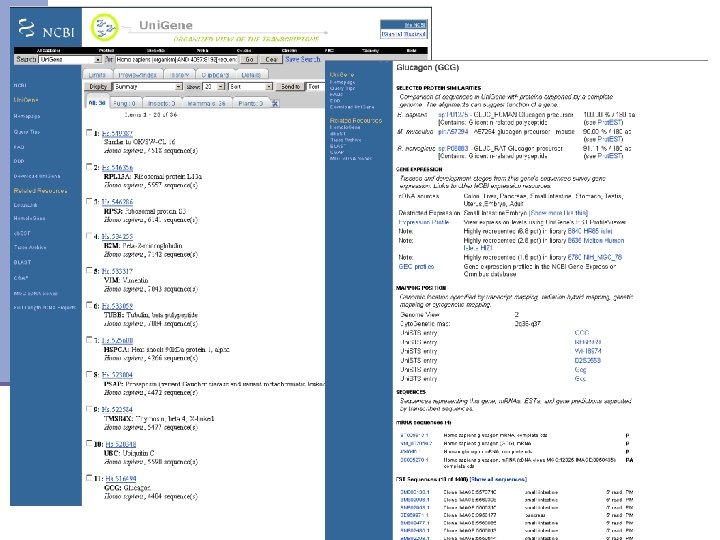Click the Send to button

[x=290, y=86]
